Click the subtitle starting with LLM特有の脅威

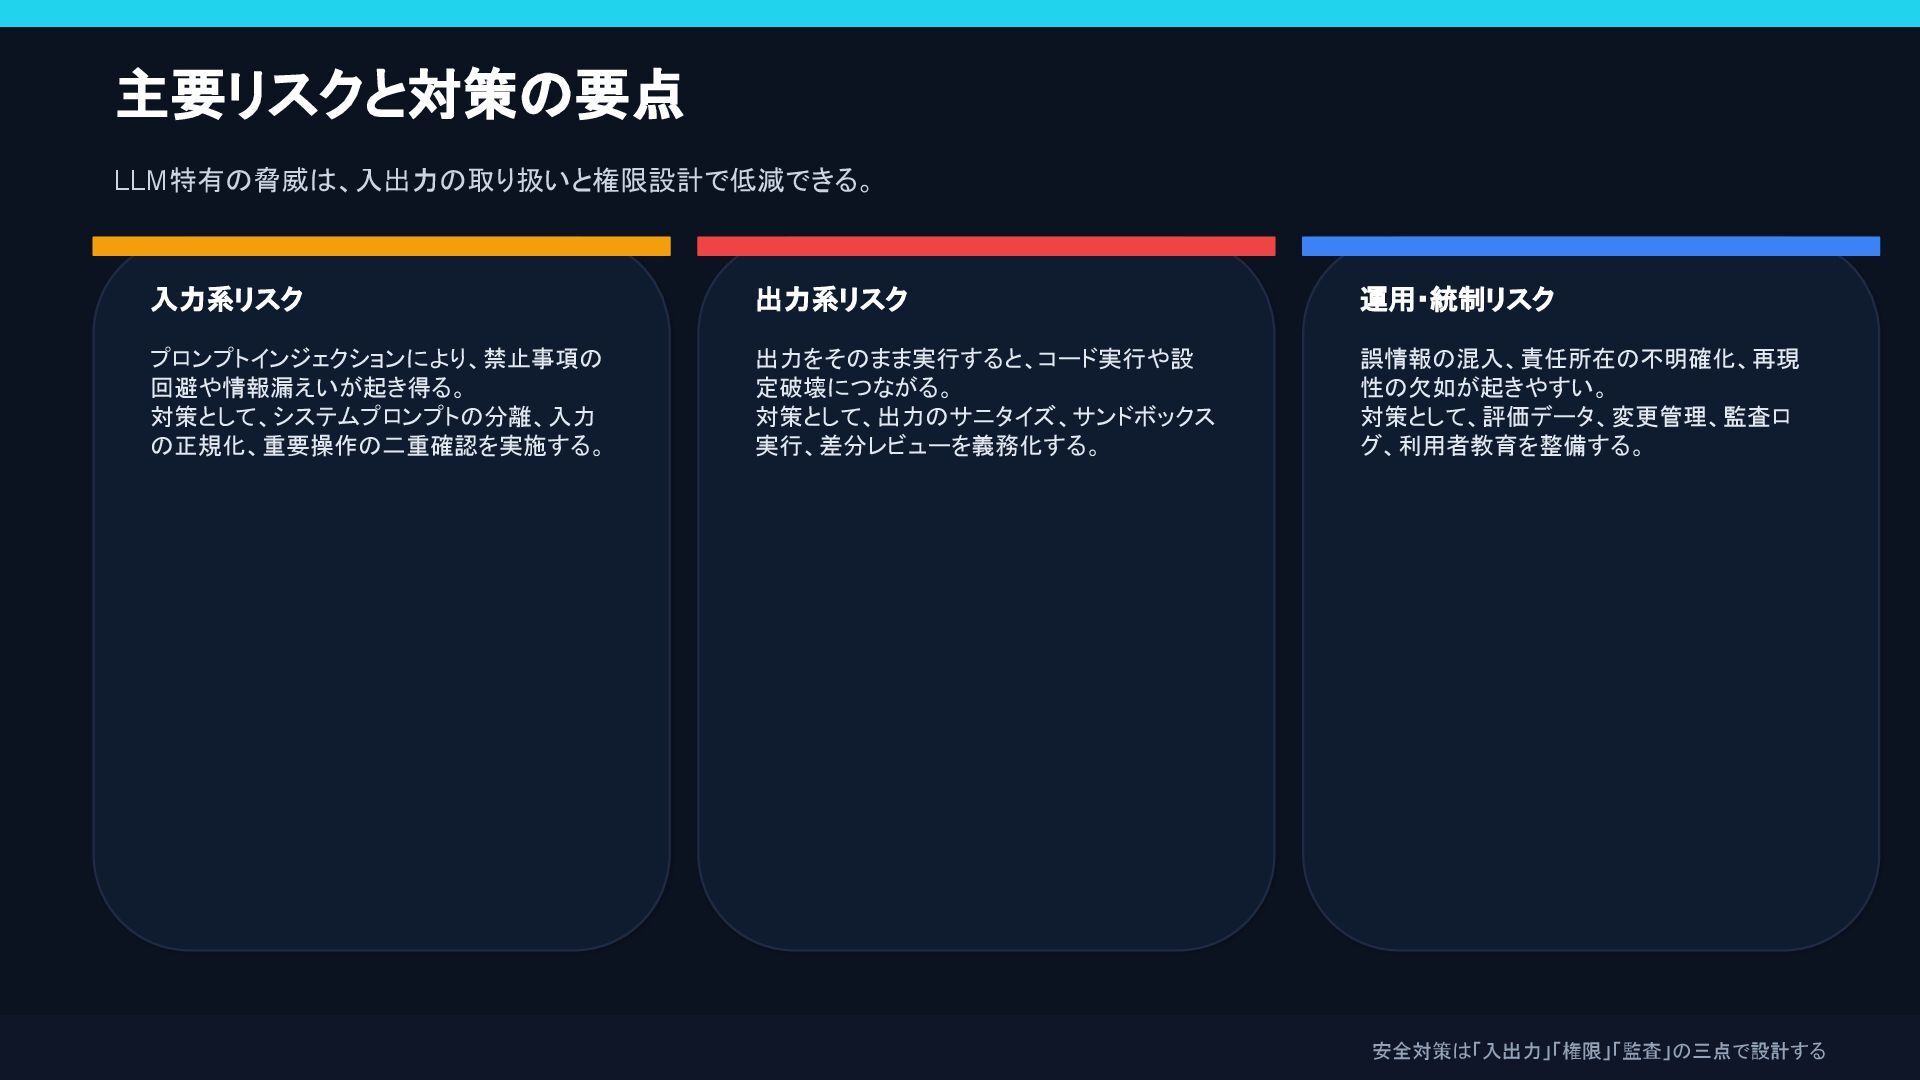pyautogui.click(x=494, y=181)
